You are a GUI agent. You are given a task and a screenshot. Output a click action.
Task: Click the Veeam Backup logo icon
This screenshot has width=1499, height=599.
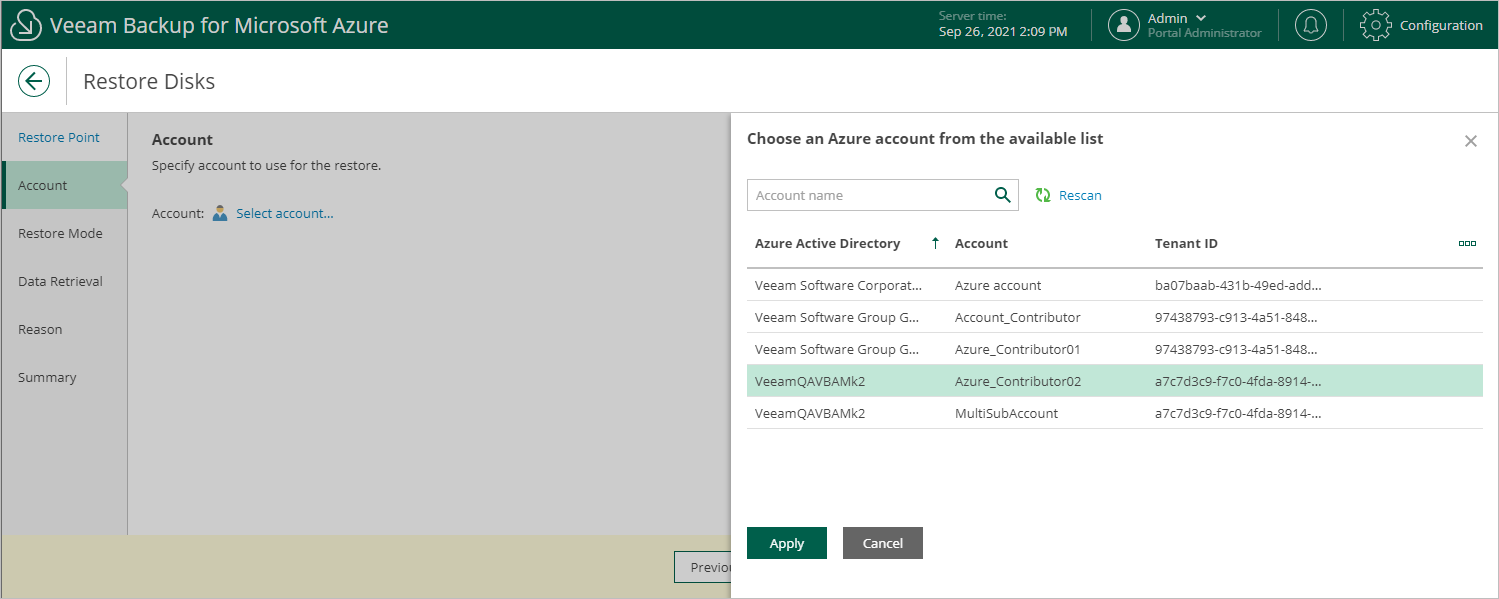point(26,25)
